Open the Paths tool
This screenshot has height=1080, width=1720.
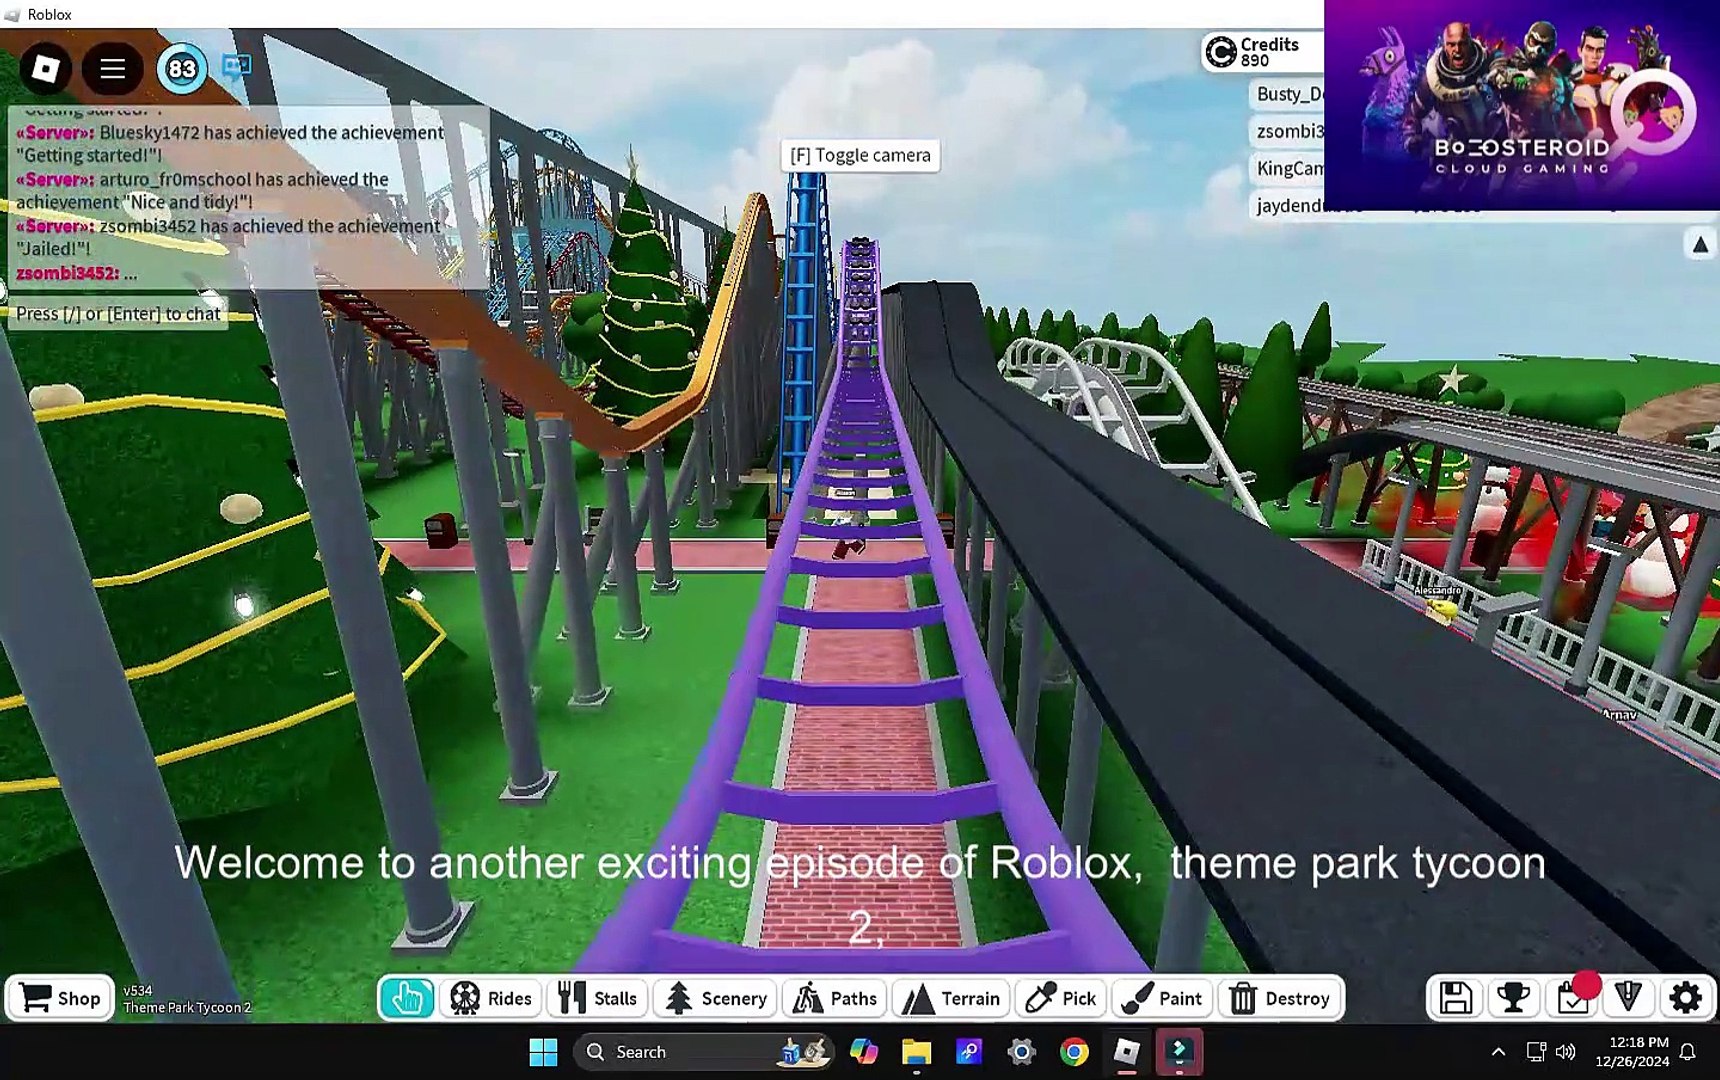point(835,997)
